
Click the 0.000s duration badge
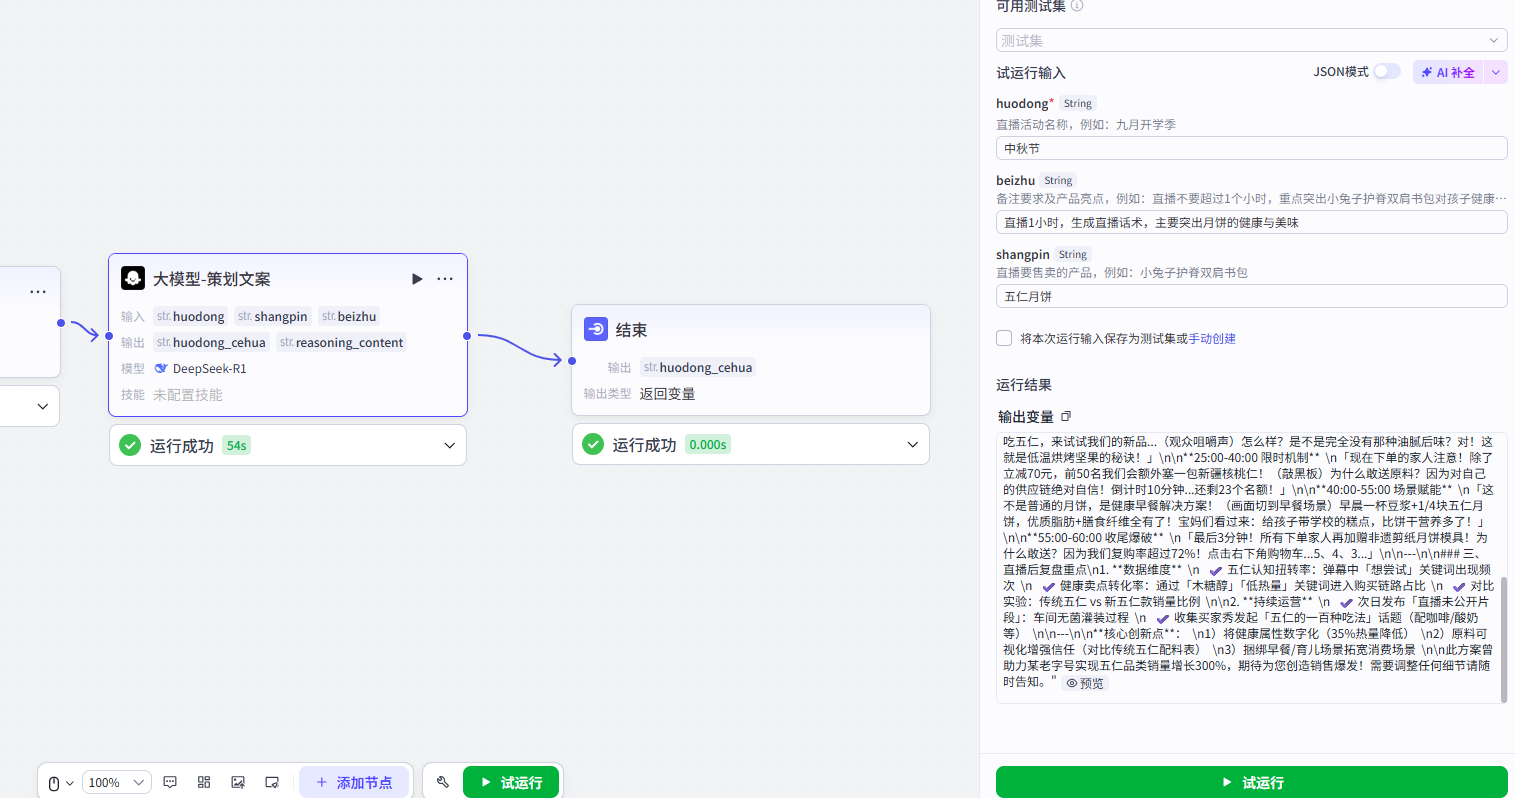707,444
